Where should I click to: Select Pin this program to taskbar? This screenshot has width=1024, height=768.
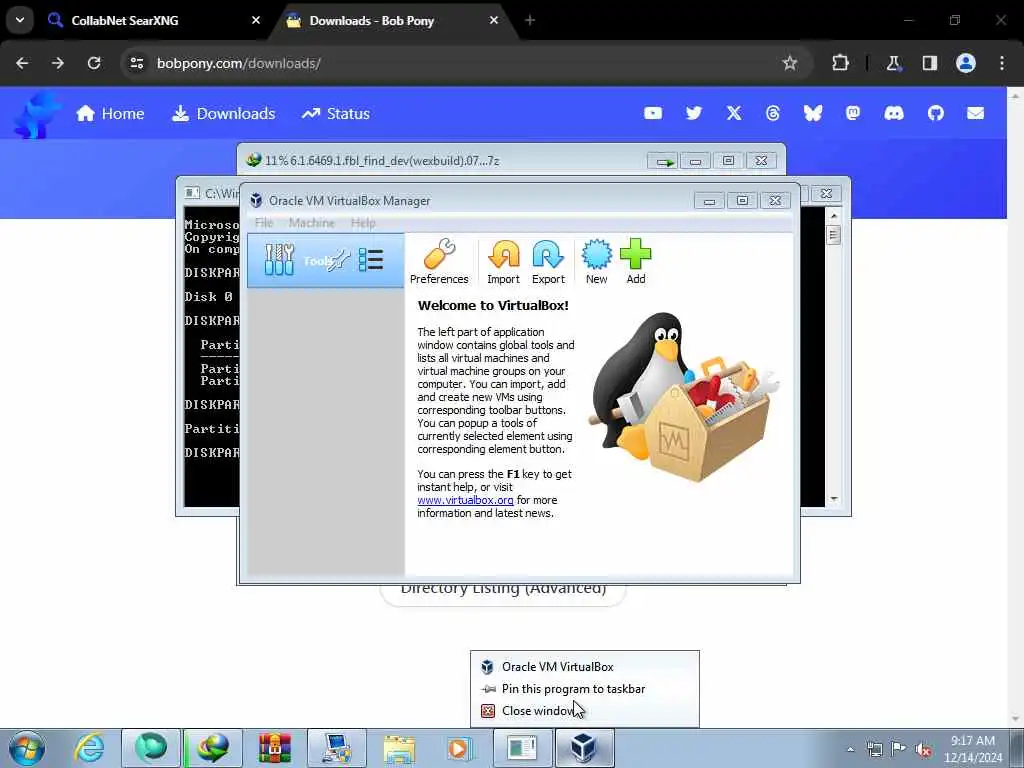[584, 688]
